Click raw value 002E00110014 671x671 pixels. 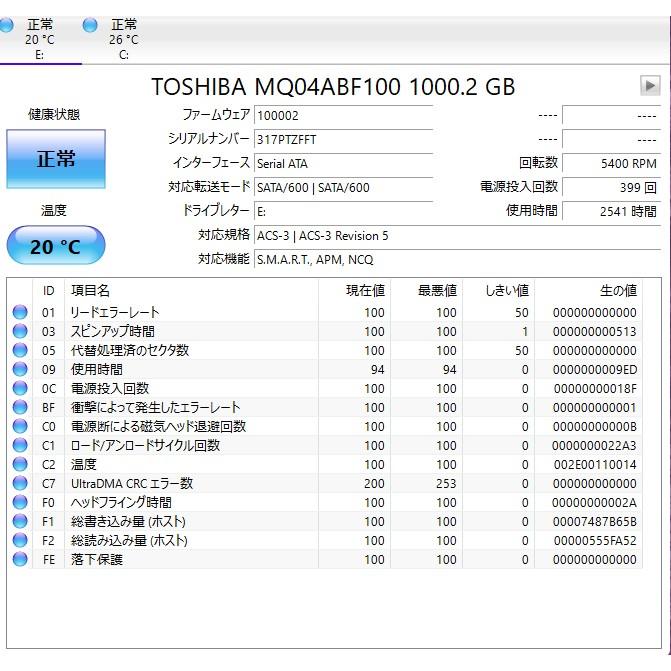(595, 464)
